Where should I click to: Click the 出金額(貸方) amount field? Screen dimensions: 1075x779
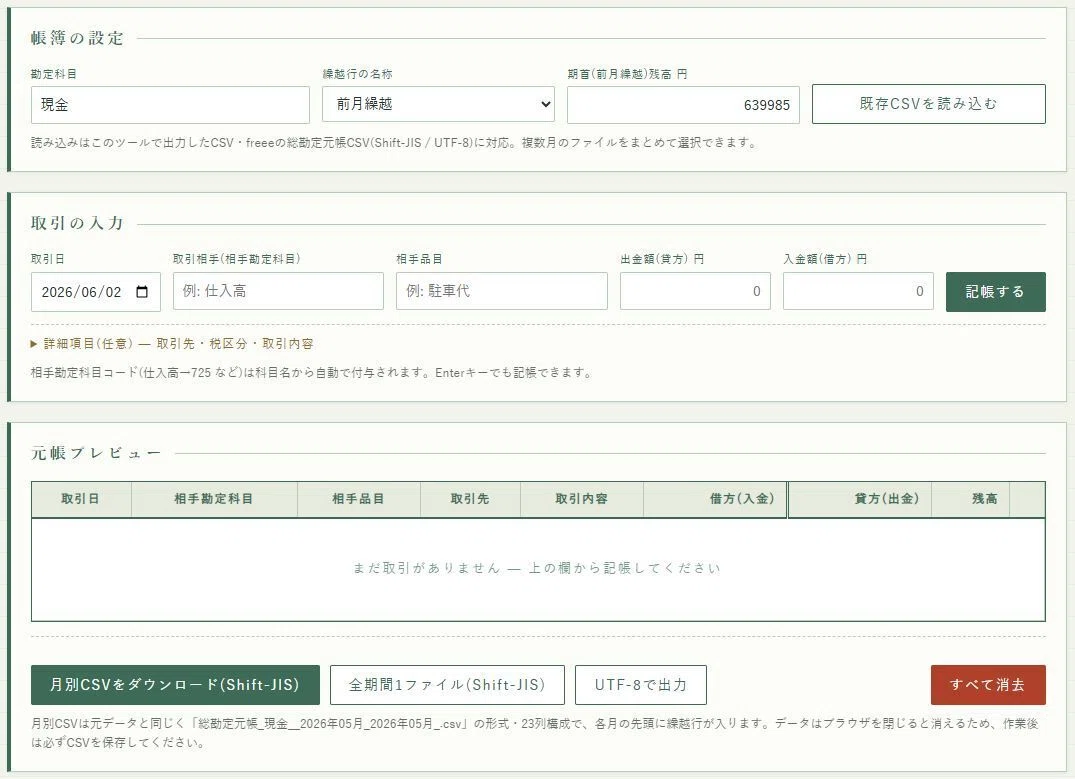pyautogui.click(x=695, y=291)
